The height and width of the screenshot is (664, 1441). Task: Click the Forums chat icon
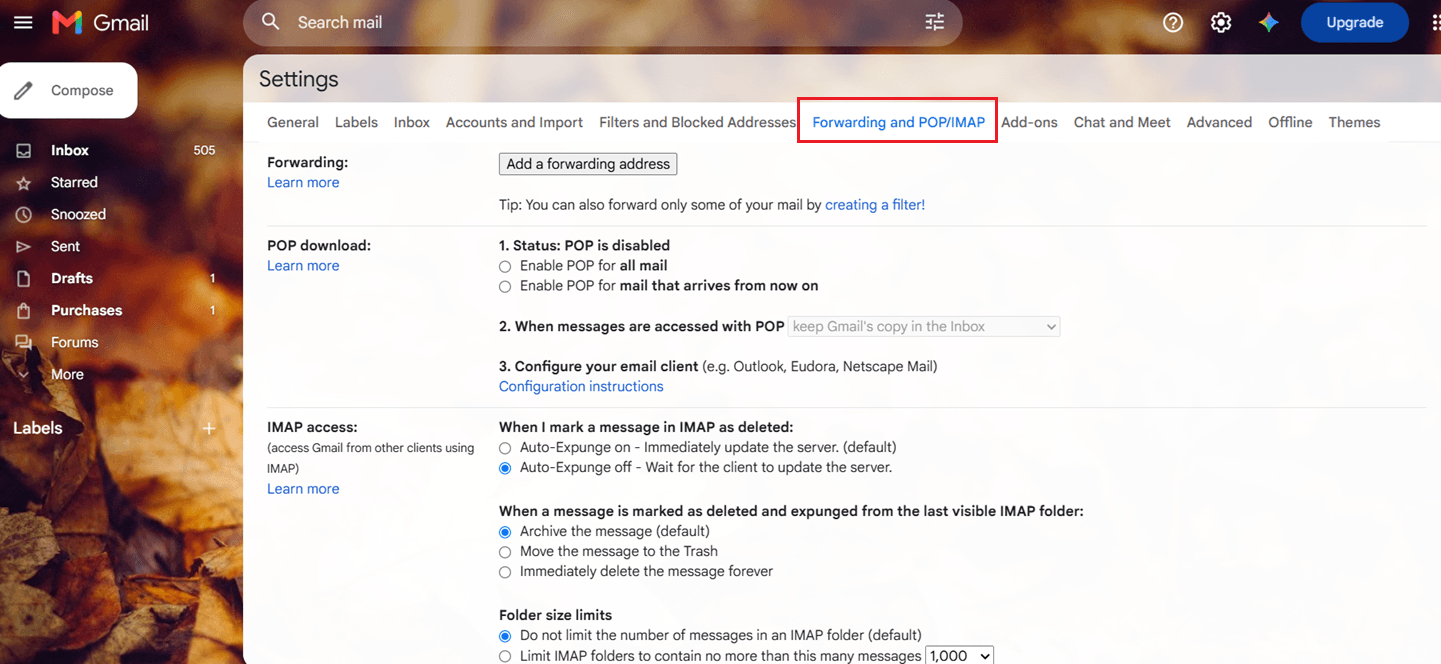click(x=24, y=342)
